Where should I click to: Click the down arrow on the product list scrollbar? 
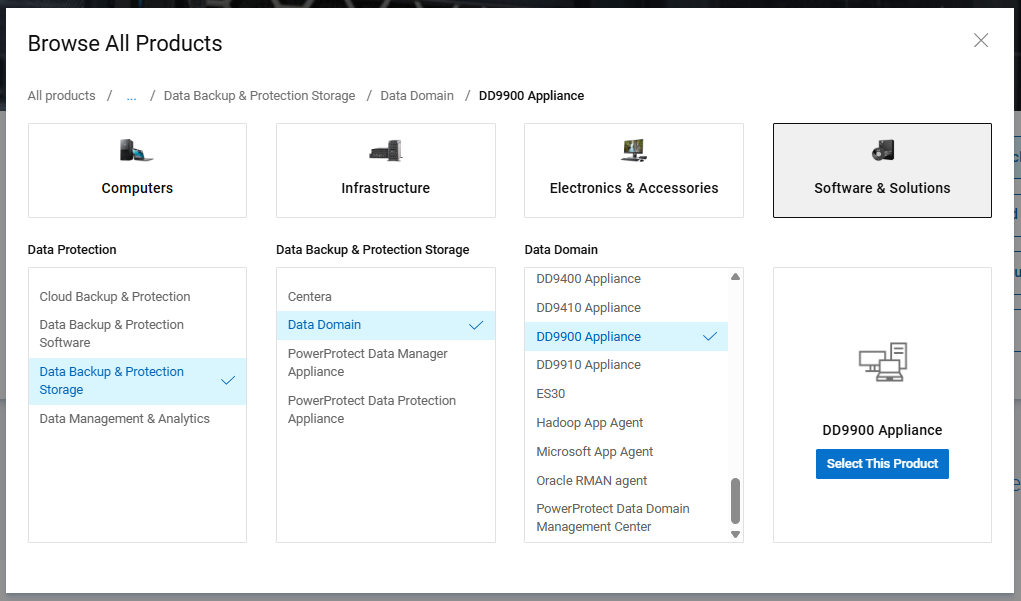[x=735, y=535]
